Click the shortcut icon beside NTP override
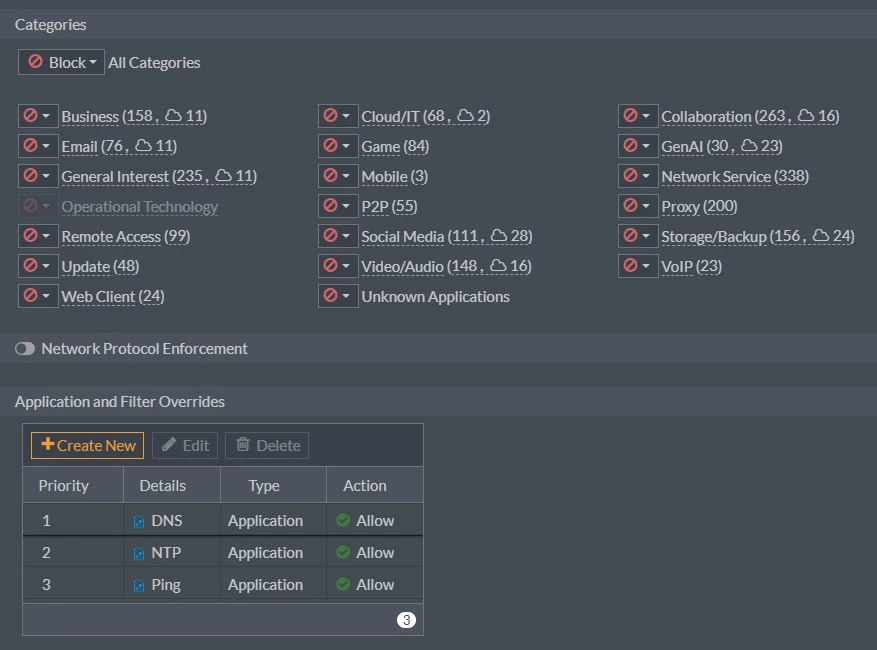The height and width of the screenshot is (650, 877). pos(139,554)
